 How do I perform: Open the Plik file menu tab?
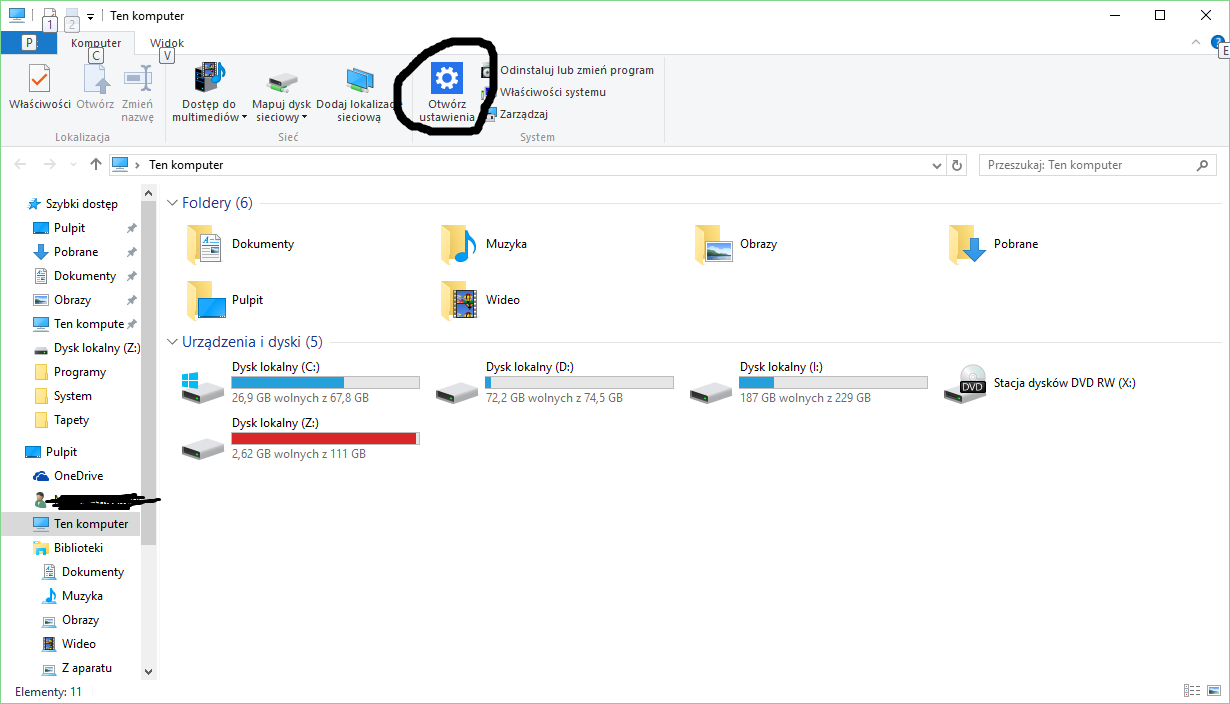click(x=28, y=43)
